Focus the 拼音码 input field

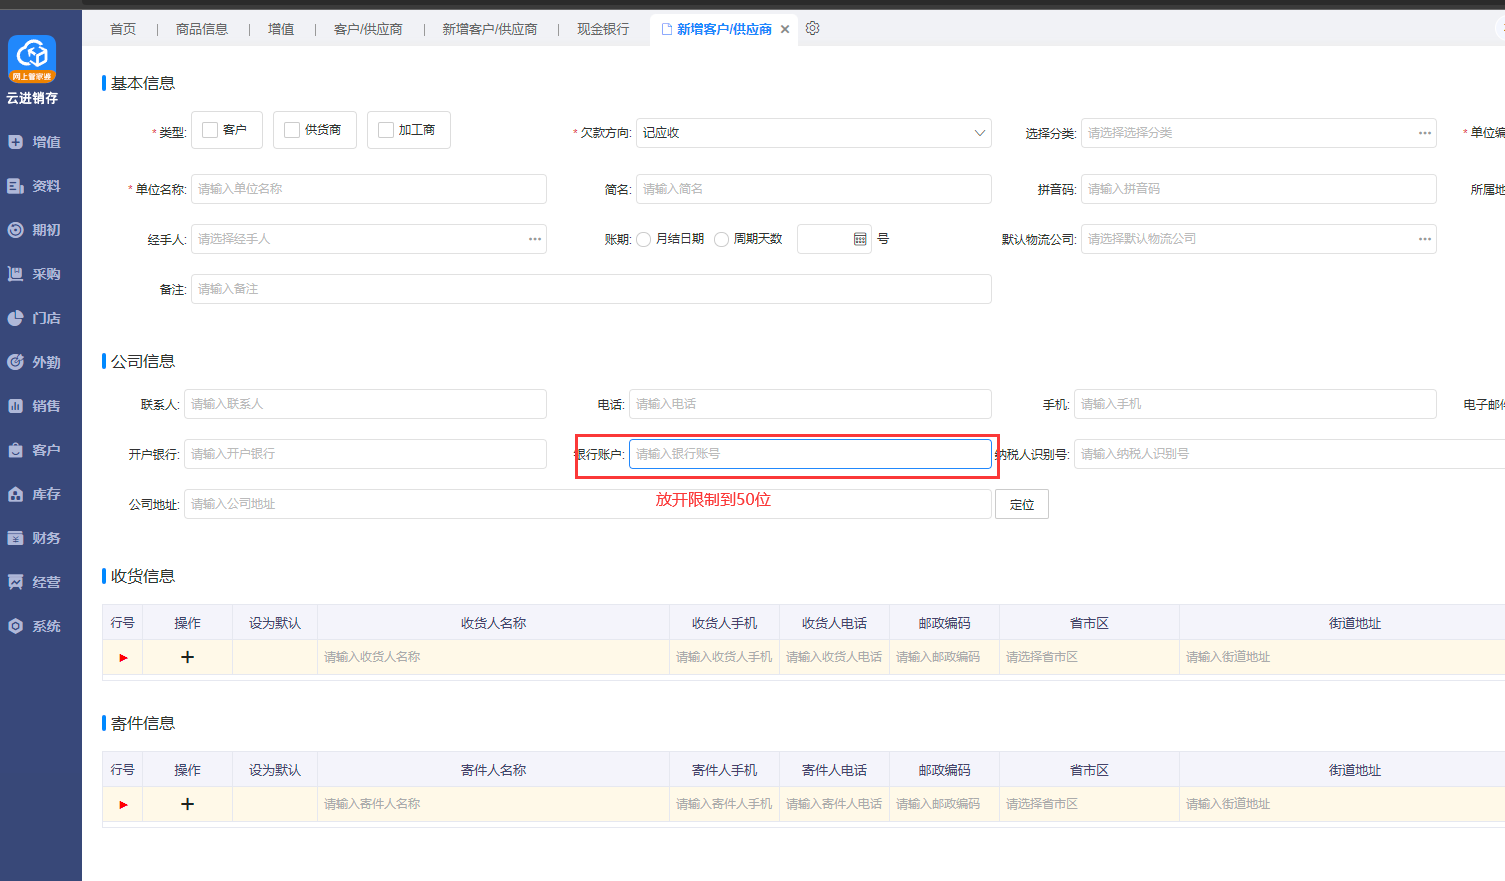[1259, 189]
